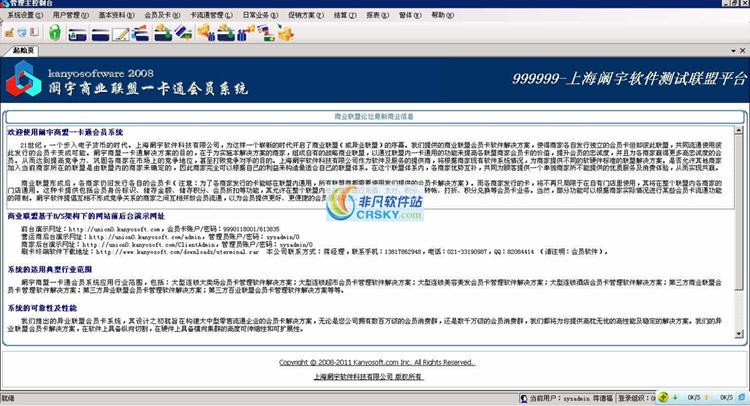Image resolution: width=750 pixels, height=406 pixels.
Task: Click the front-end demo URL union0.kanyosoft.com
Action: pos(114,230)
